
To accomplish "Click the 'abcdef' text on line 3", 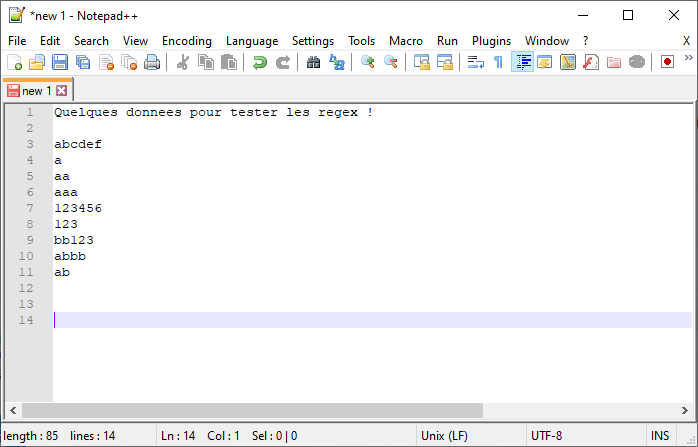I will 78,144.
